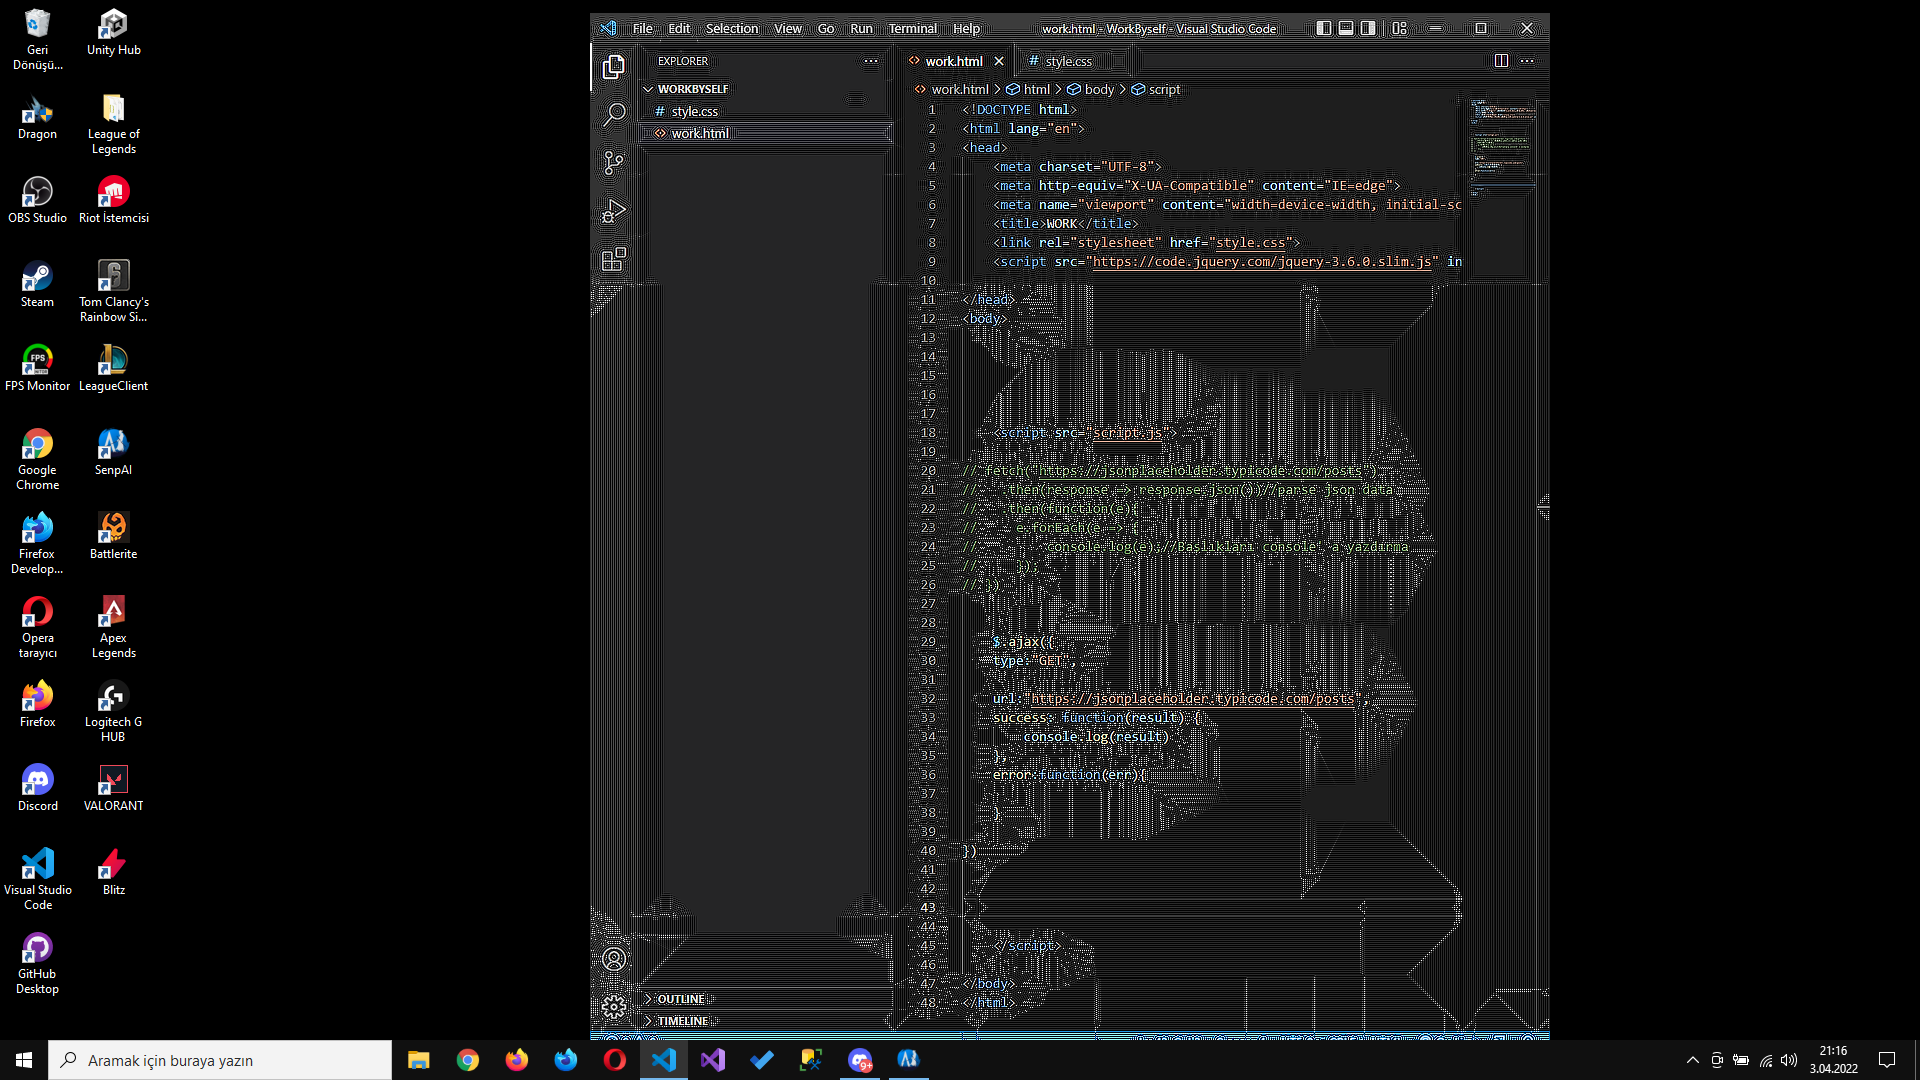The height and width of the screenshot is (1080, 1920).
Task: Open the volume control in the tray
Action: tap(1789, 1060)
